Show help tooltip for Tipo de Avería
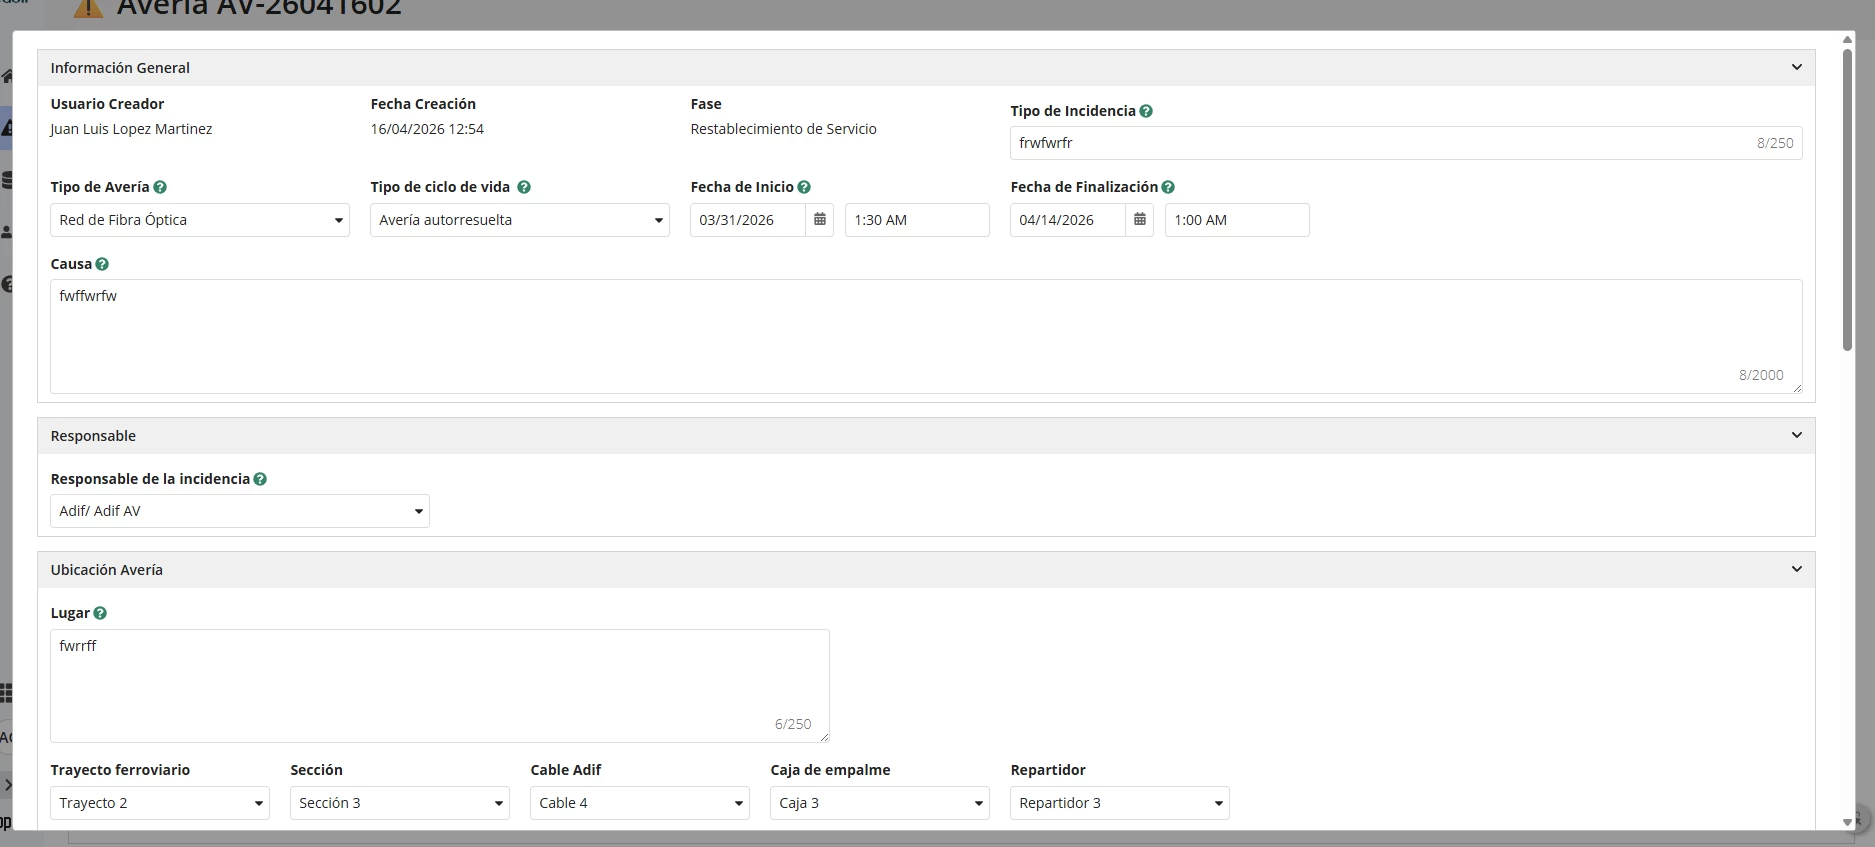1875x847 pixels. tap(160, 187)
